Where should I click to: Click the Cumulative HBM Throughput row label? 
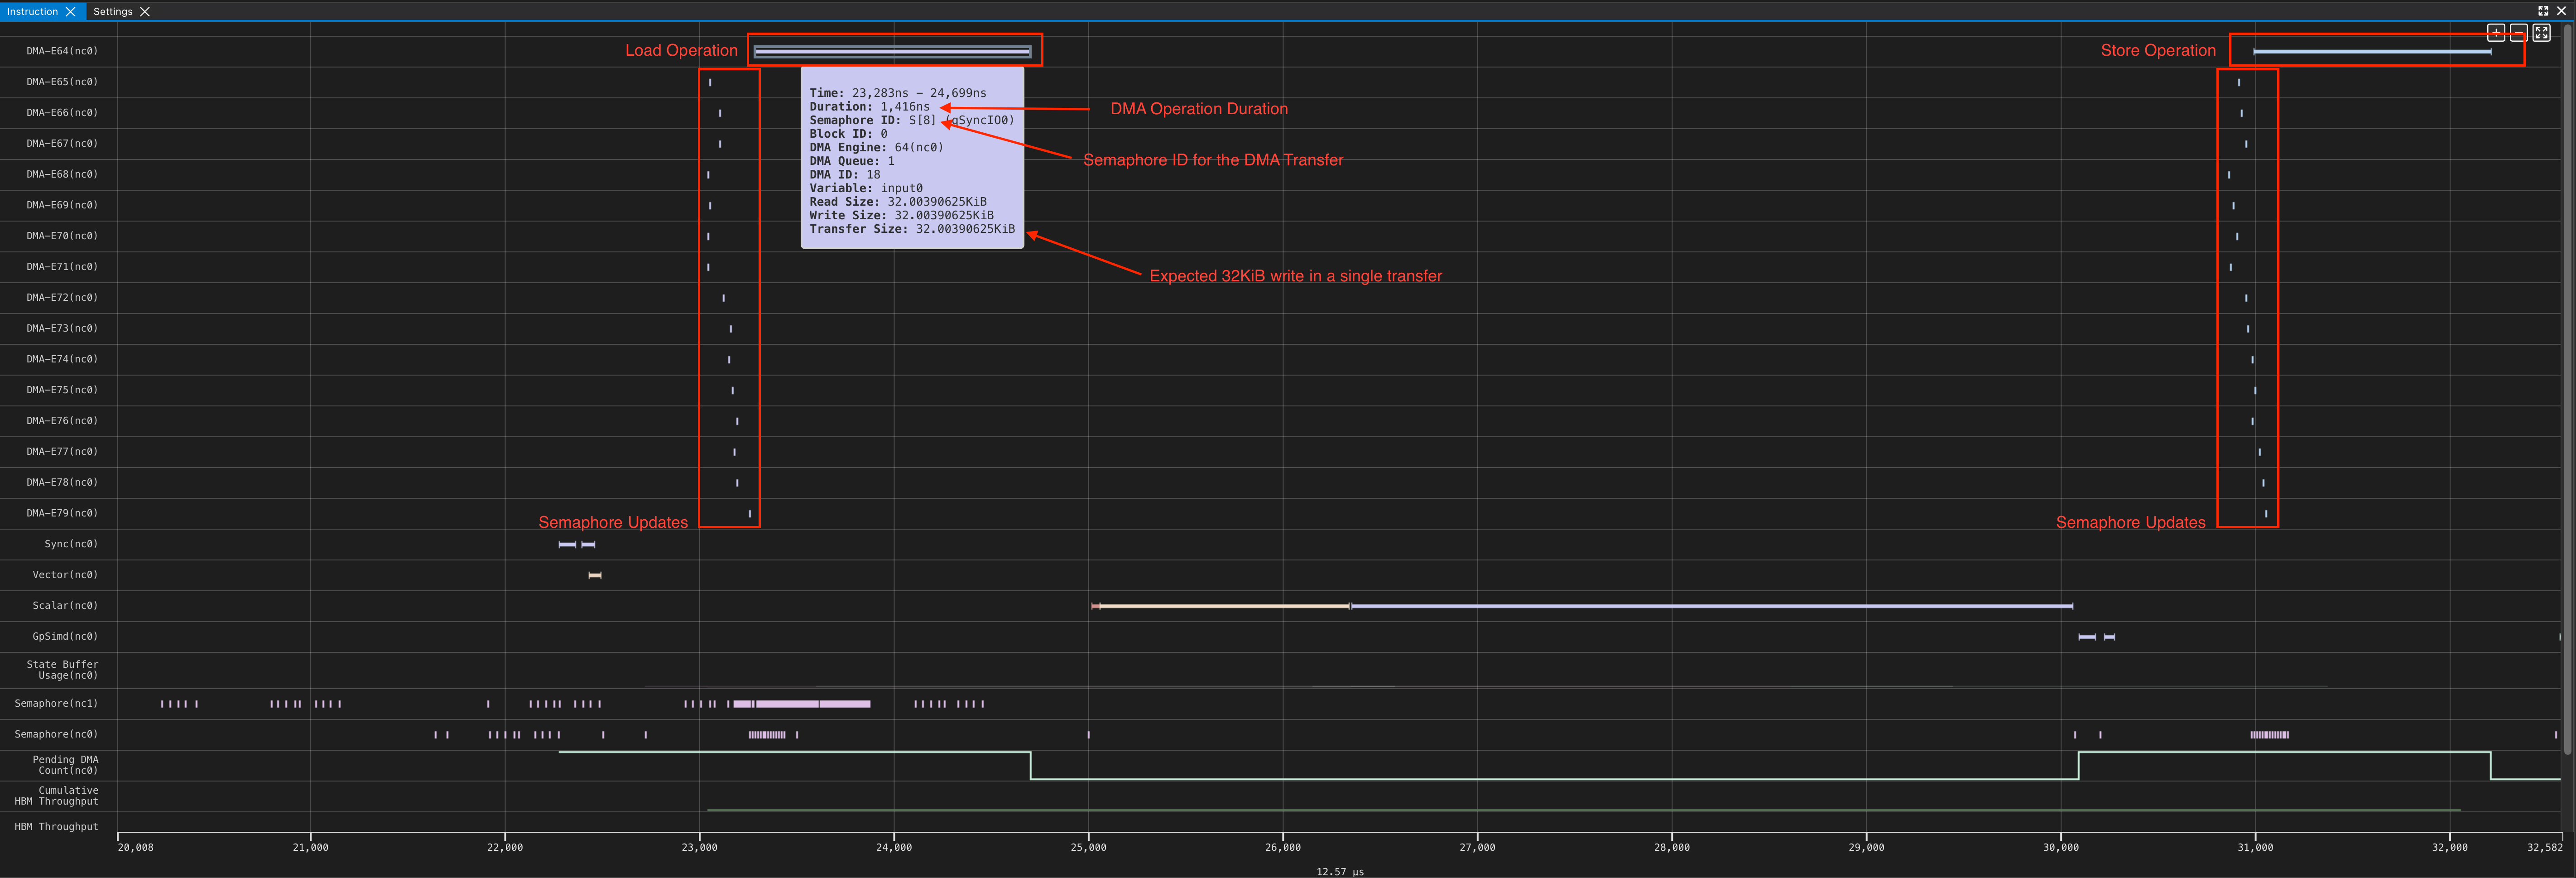click(x=57, y=796)
